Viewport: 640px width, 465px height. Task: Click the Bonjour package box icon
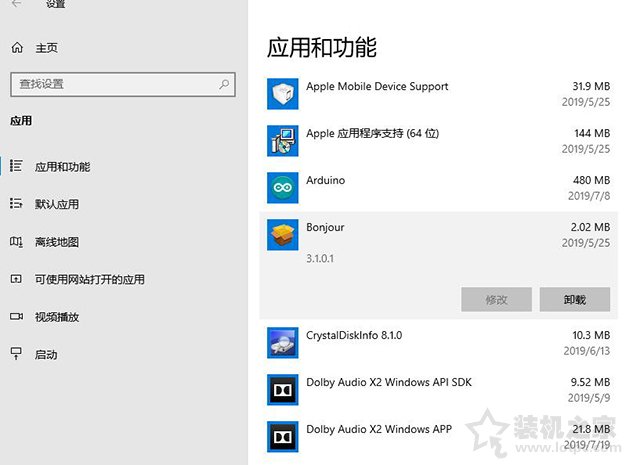282,235
